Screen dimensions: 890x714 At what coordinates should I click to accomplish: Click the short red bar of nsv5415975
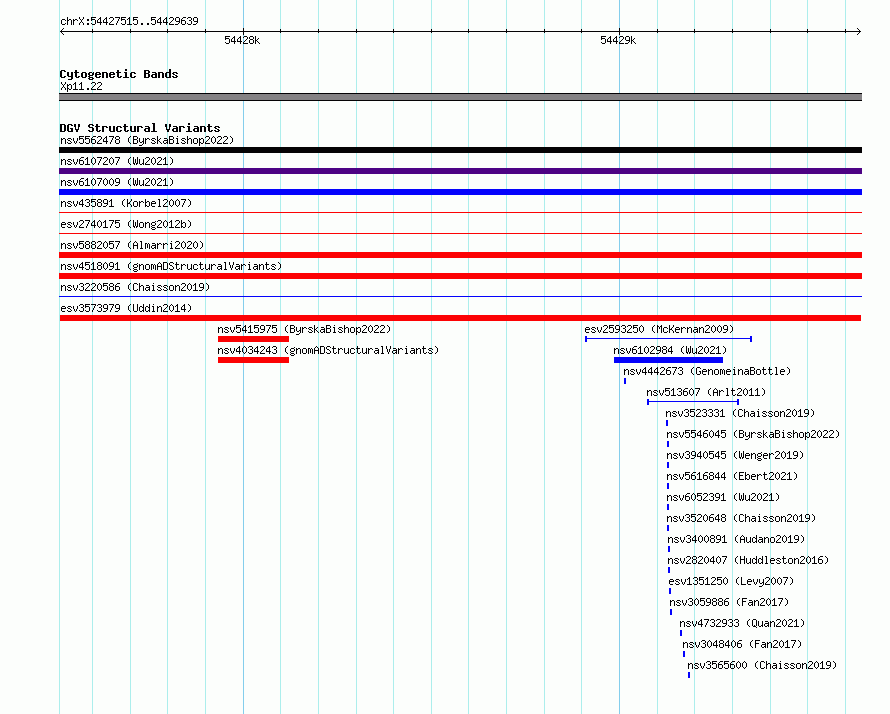click(x=253, y=339)
